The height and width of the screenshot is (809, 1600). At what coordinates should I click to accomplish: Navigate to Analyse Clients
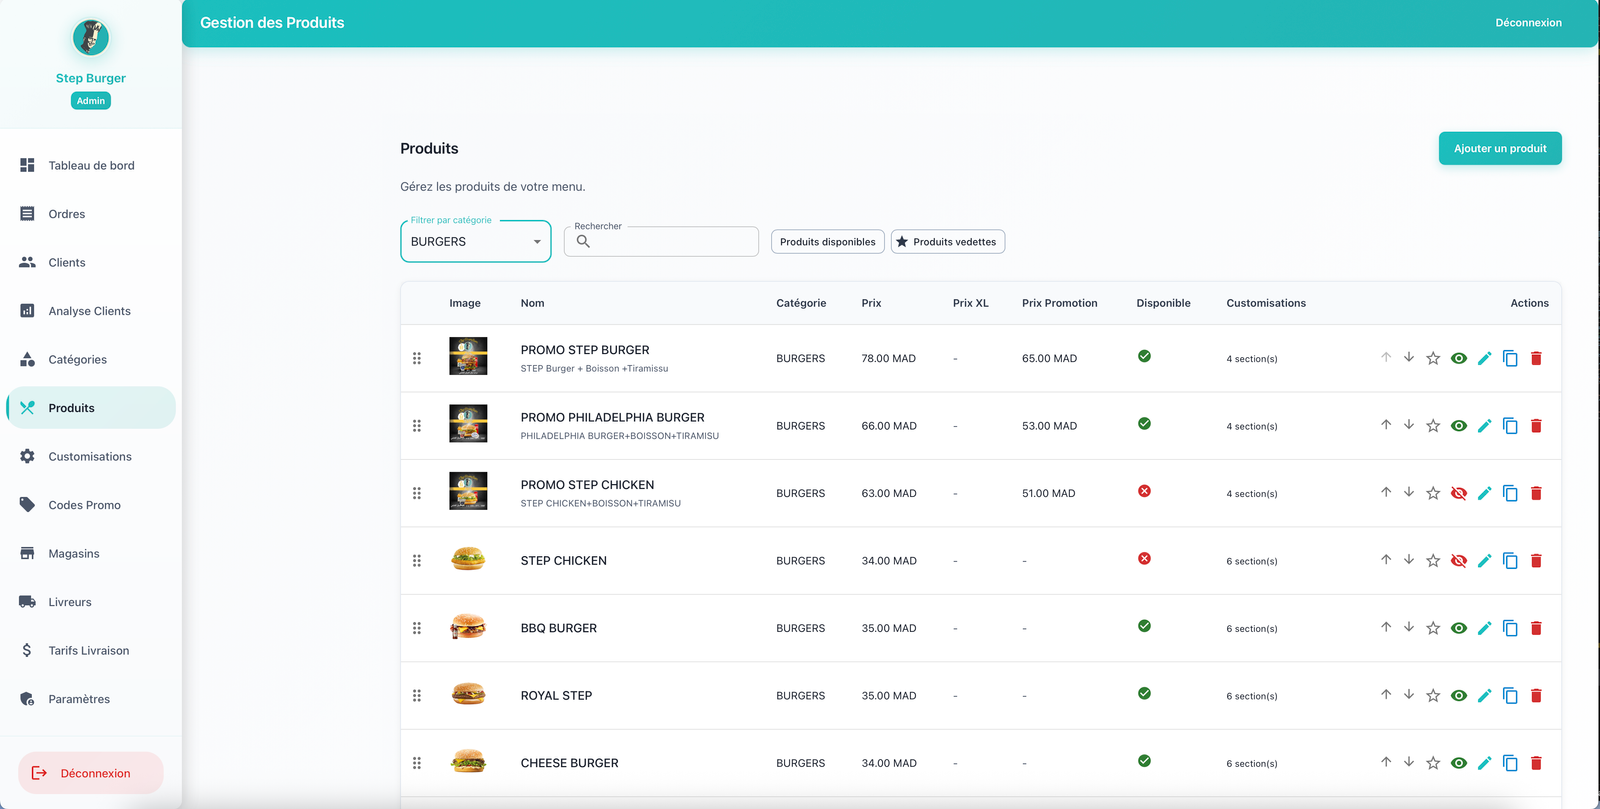91,311
